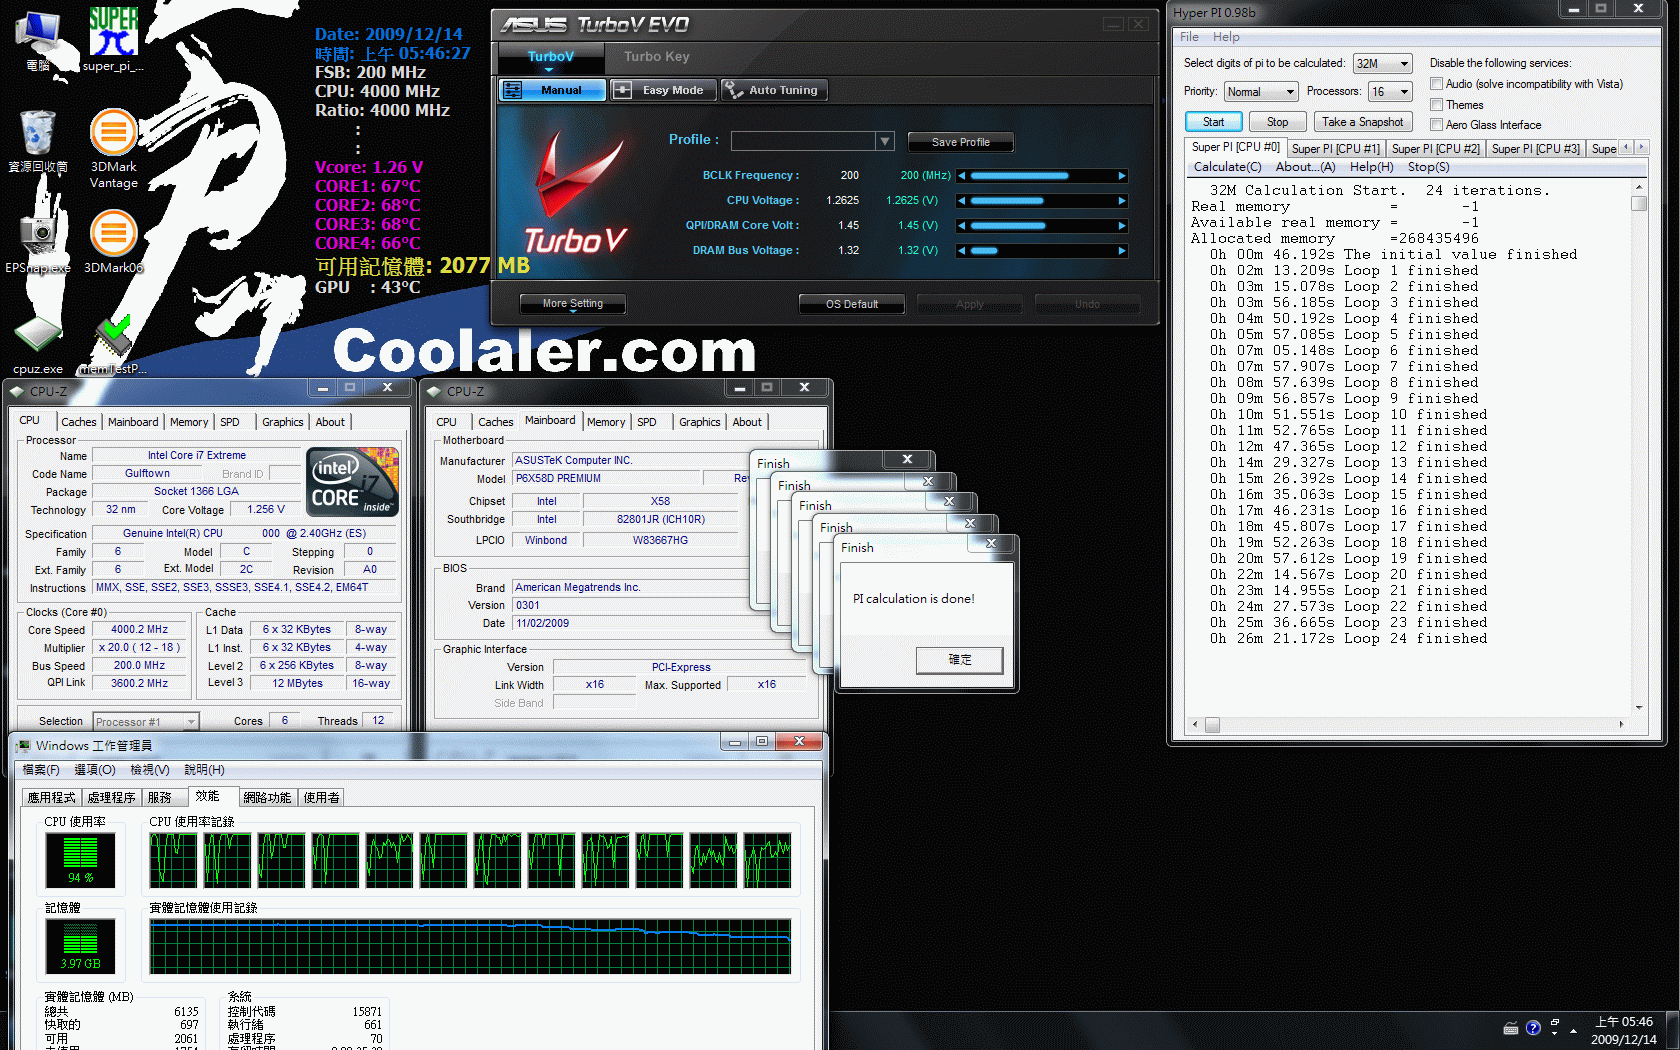Enable Audio service disable checkbox
This screenshot has width=1680, height=1050.
pyautogui.click(x=1436, y=84)
